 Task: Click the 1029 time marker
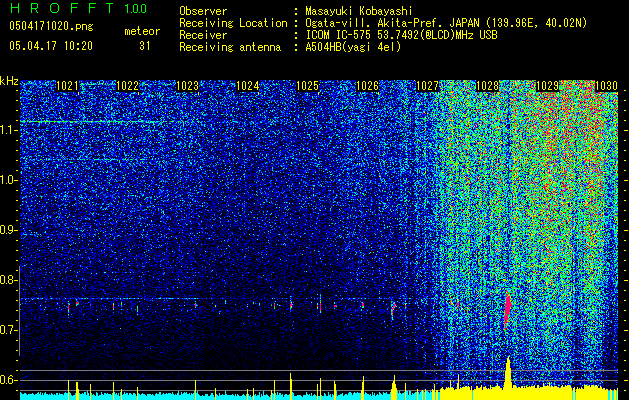click(x=547, y=86)
